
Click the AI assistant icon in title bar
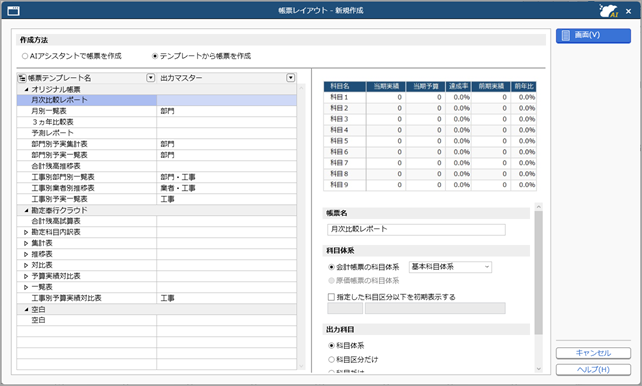[608, 11]
